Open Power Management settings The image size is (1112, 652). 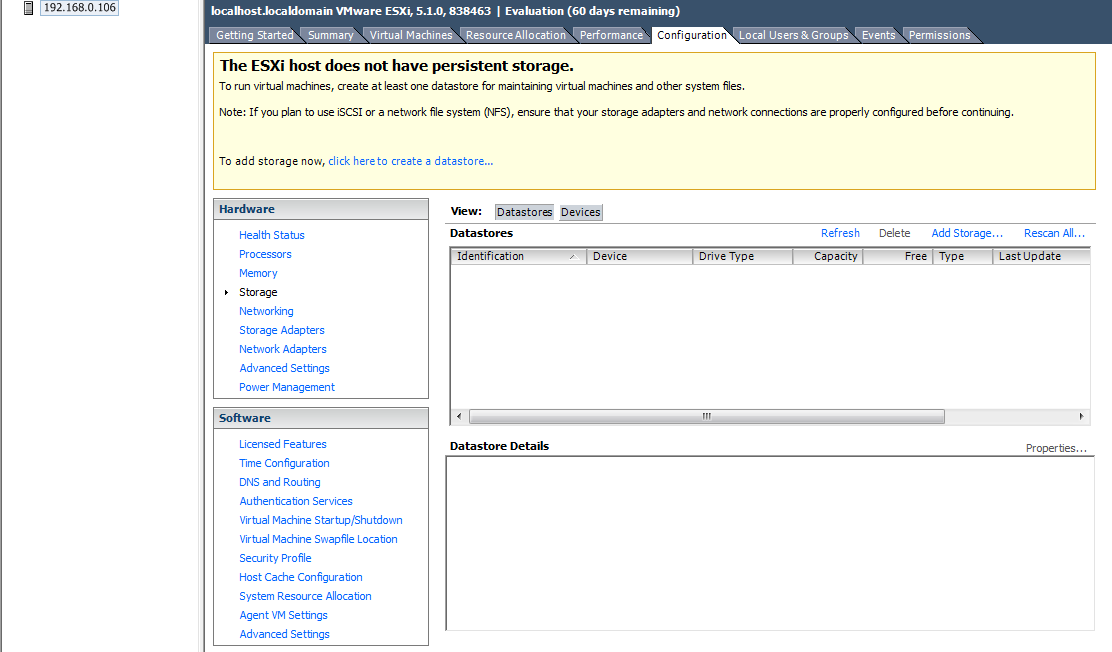287,387
